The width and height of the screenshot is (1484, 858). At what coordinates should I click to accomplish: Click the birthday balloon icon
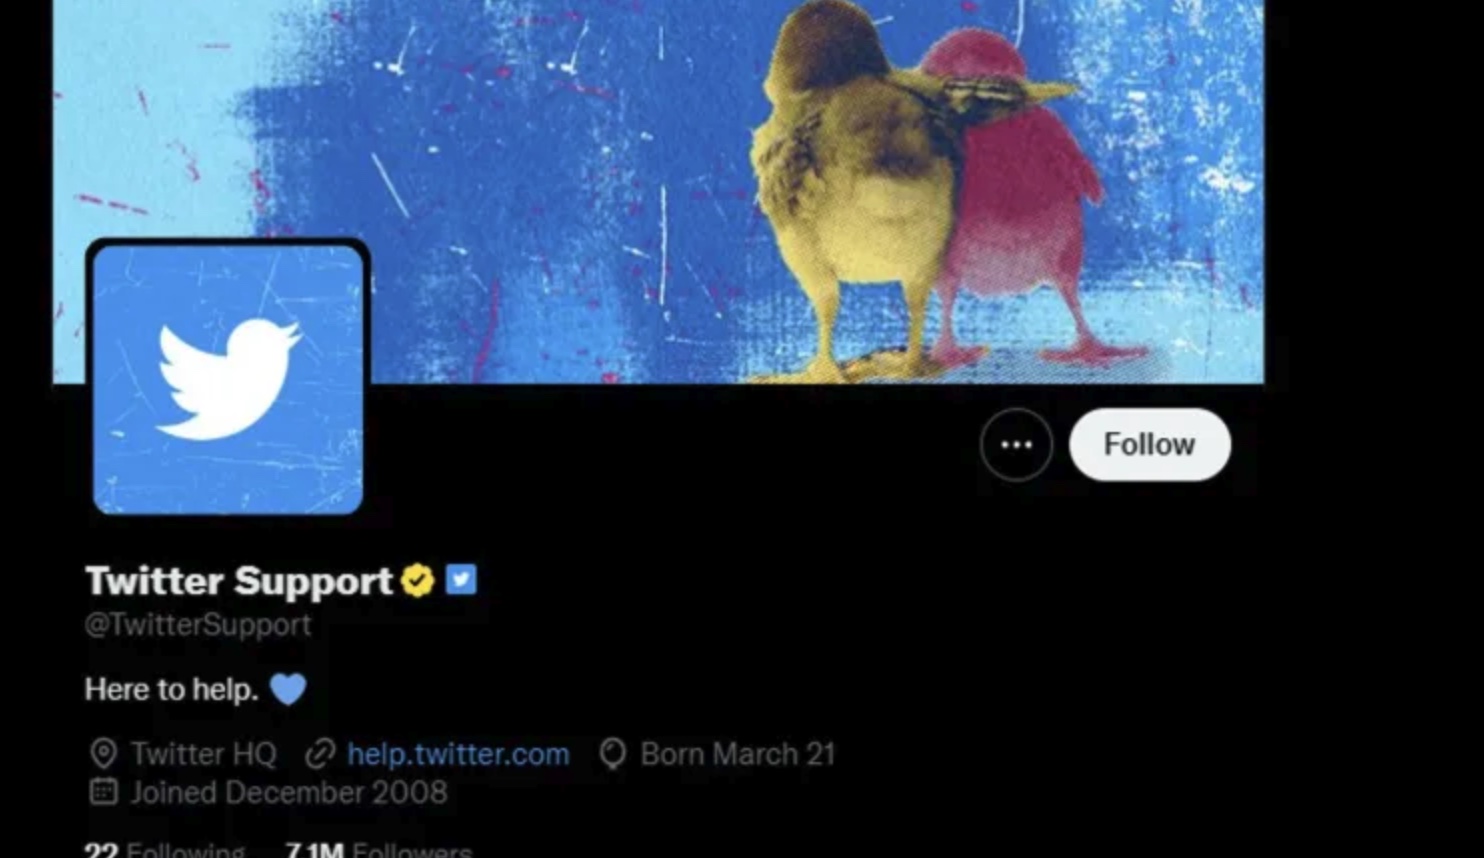pyautogui.click(x=612, y=754)
